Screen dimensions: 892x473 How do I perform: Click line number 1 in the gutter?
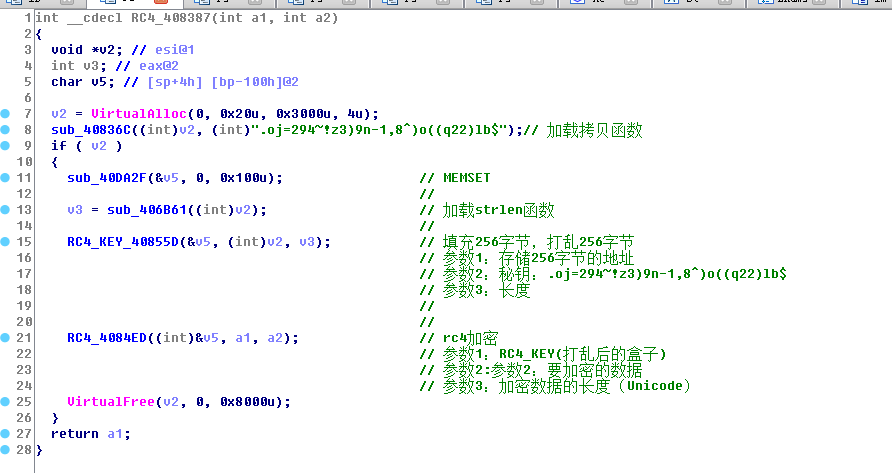coord(27,18)
